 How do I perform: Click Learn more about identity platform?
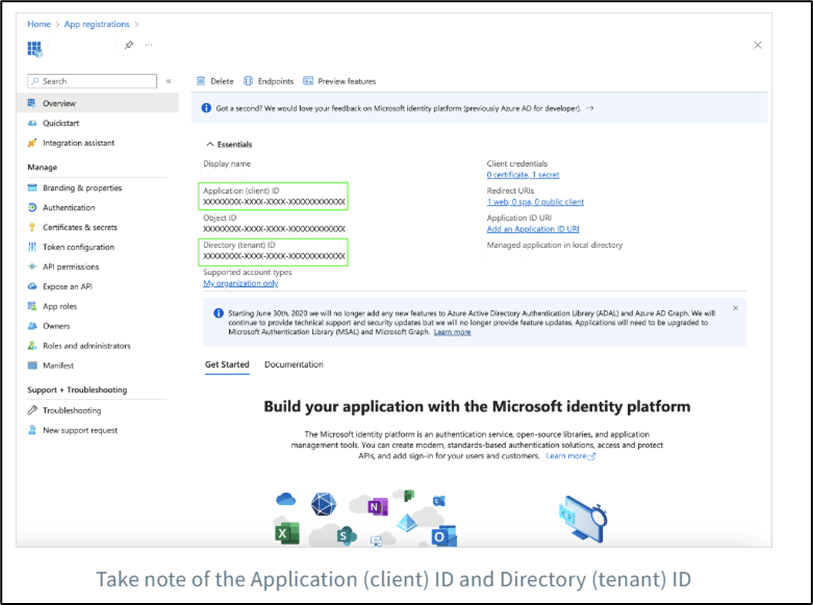(x=570, y=456)
